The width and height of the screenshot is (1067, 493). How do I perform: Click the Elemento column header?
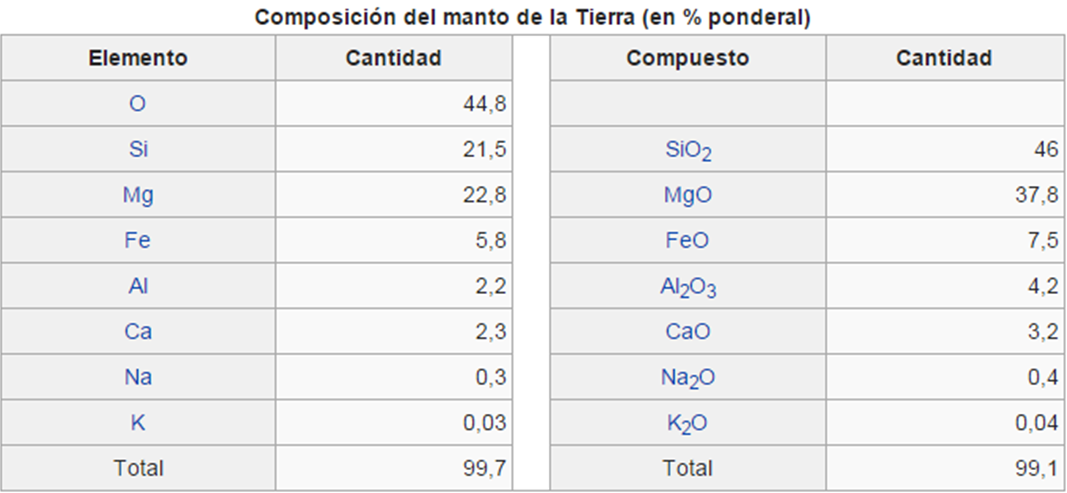tap(138, 58)
